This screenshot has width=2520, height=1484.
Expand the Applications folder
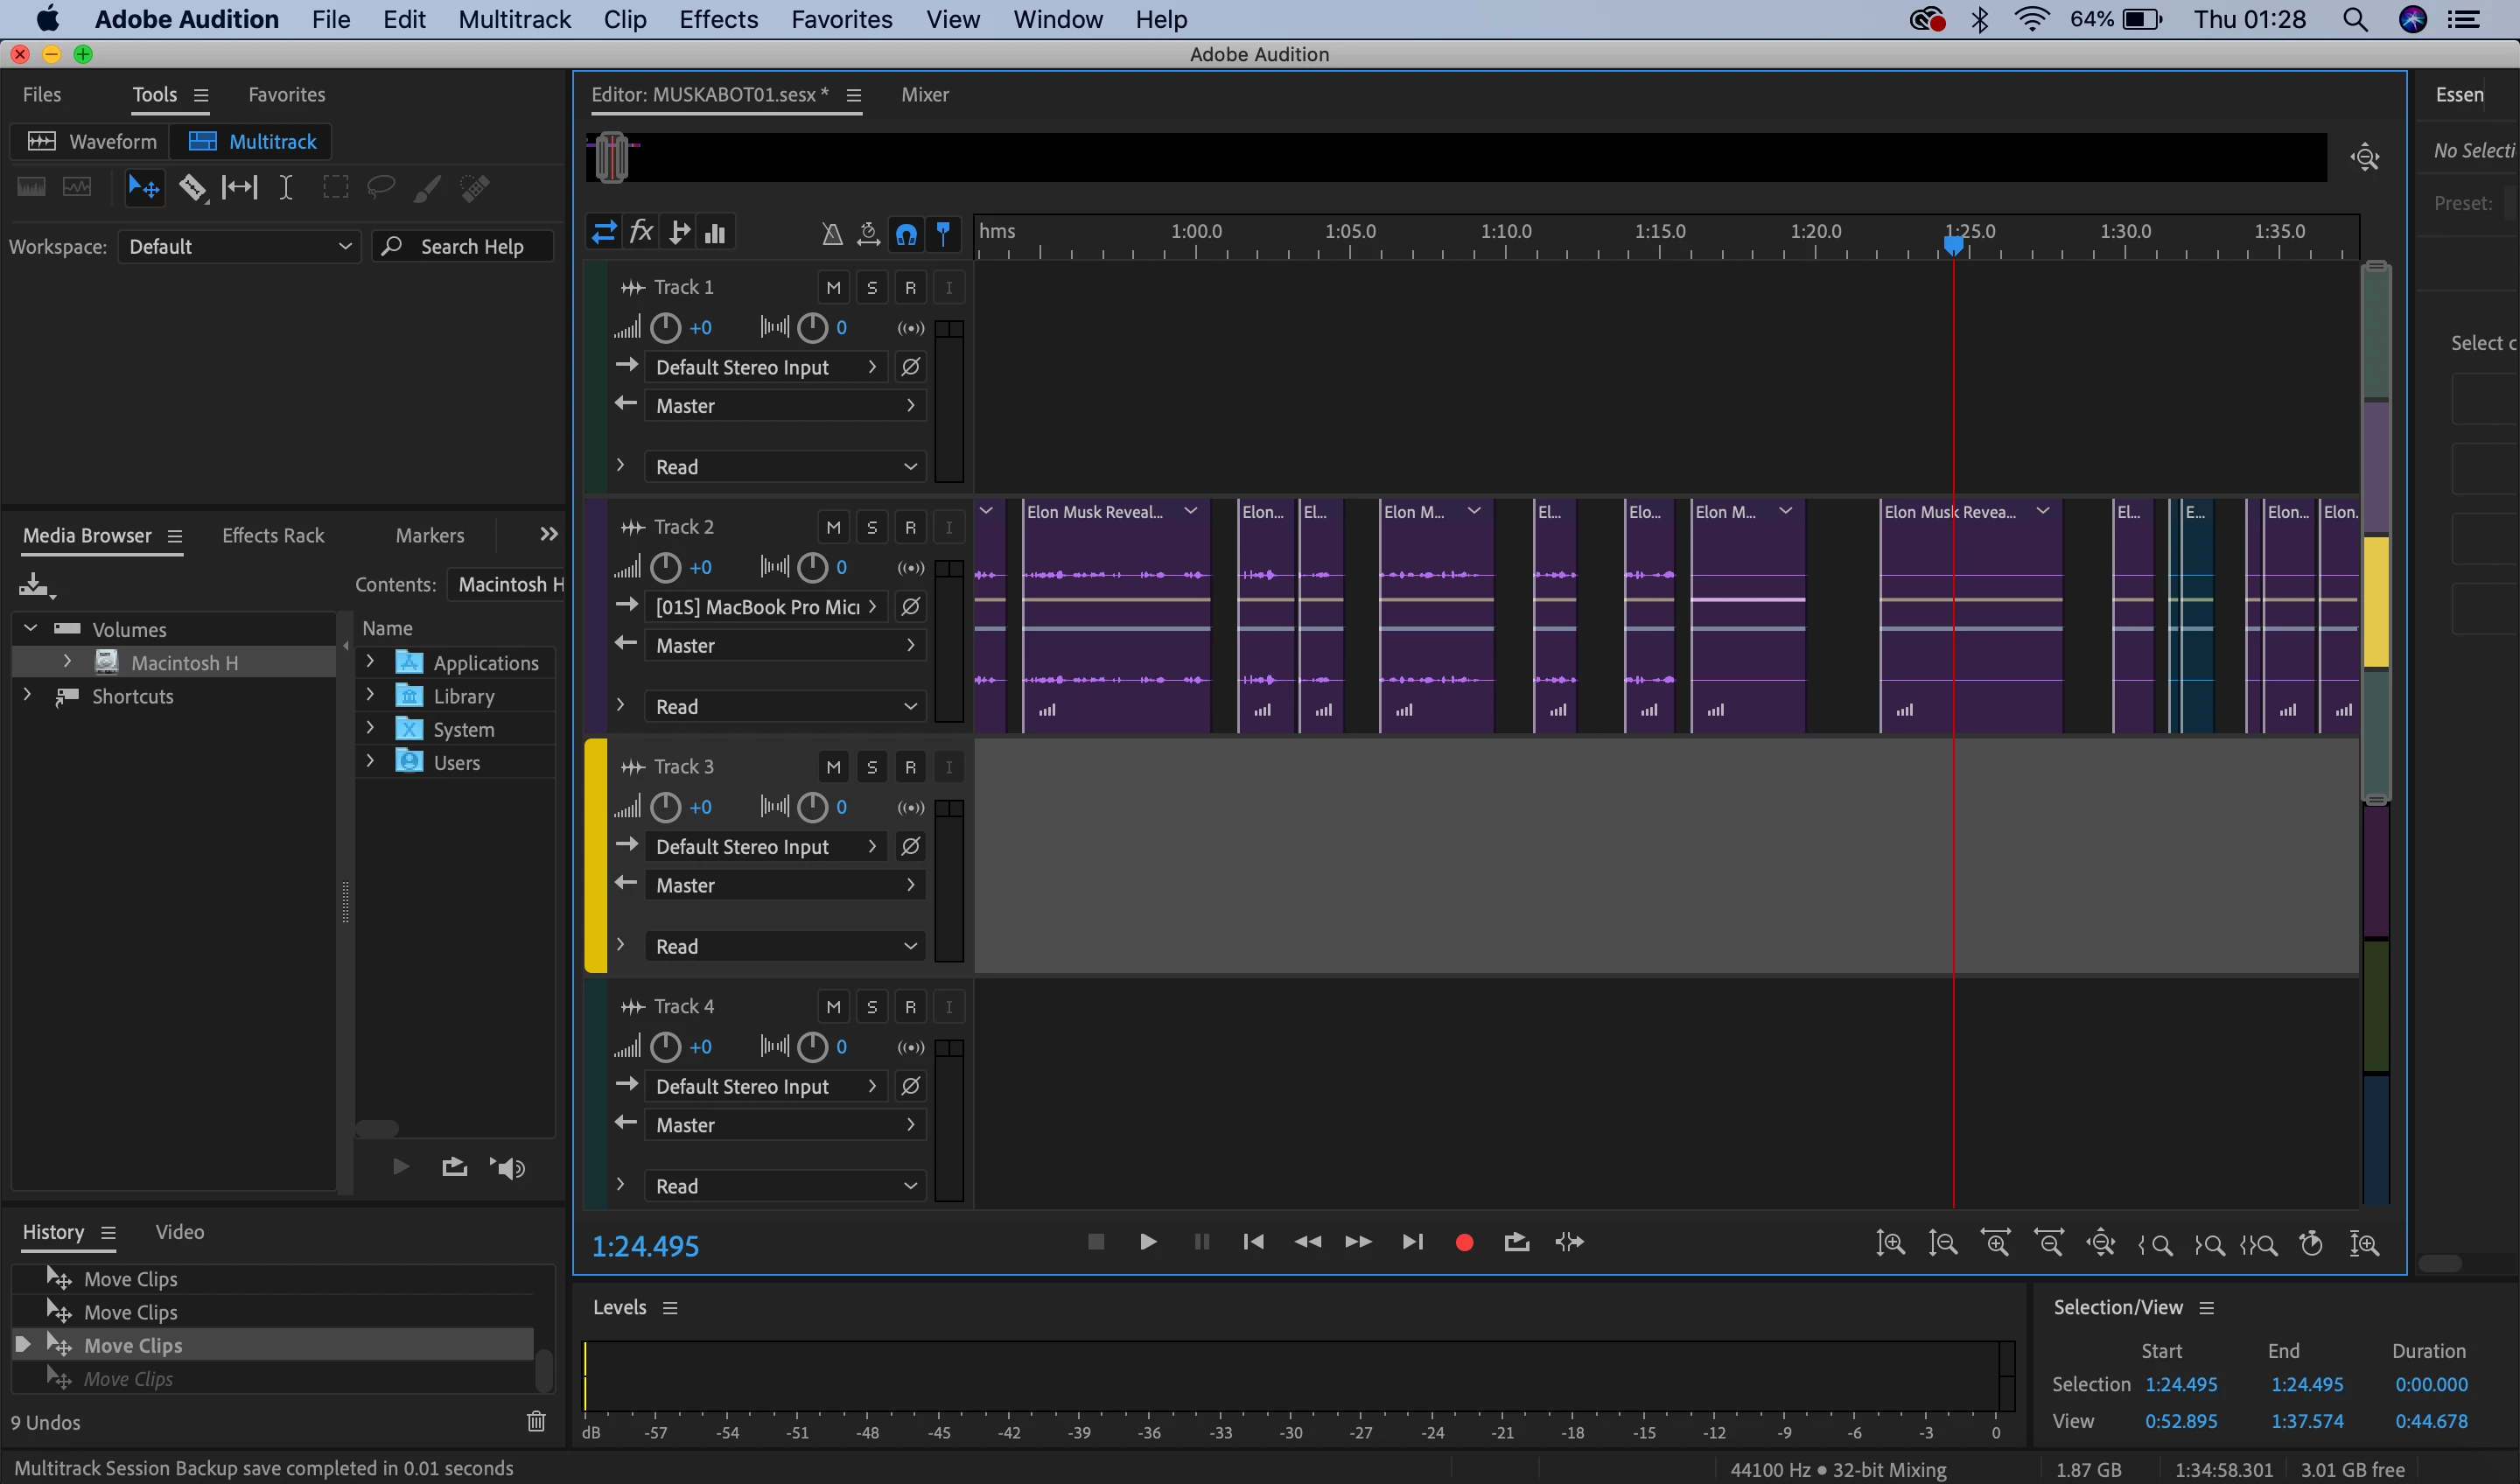[370, 662]
